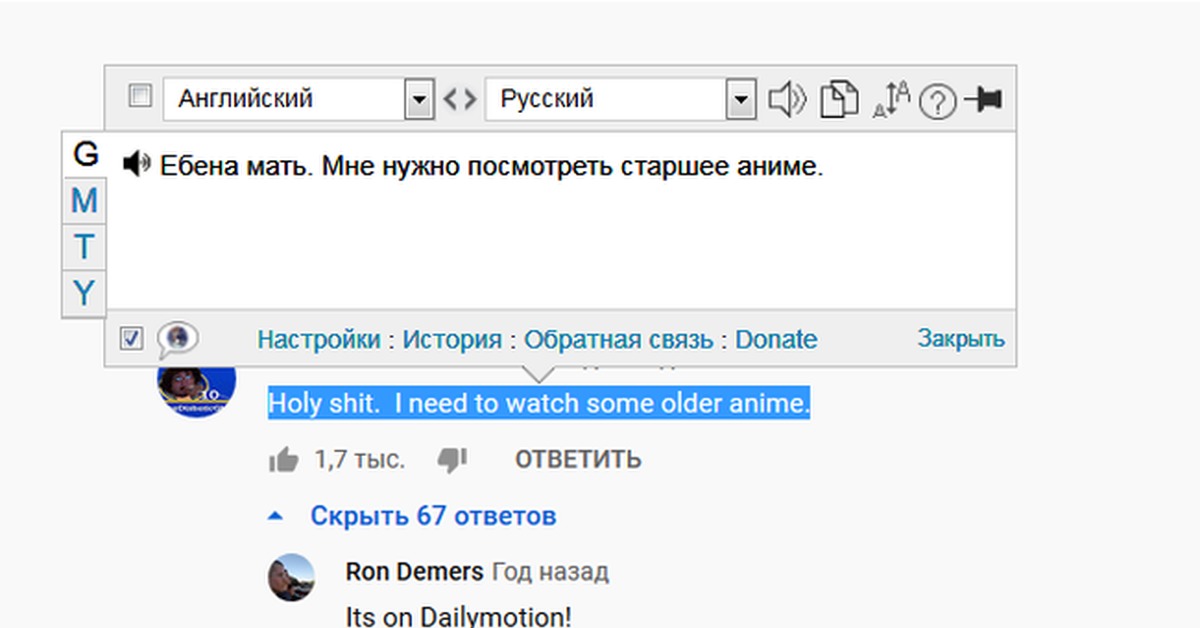Collapse replies via Скрыть 67 ответов
Screen dimensions: 1200x628
coord(432,516)
